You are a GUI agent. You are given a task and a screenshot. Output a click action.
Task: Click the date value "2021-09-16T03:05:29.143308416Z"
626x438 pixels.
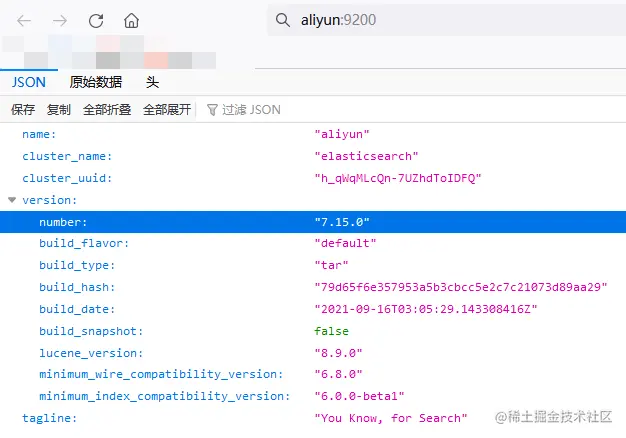[426, 309]
